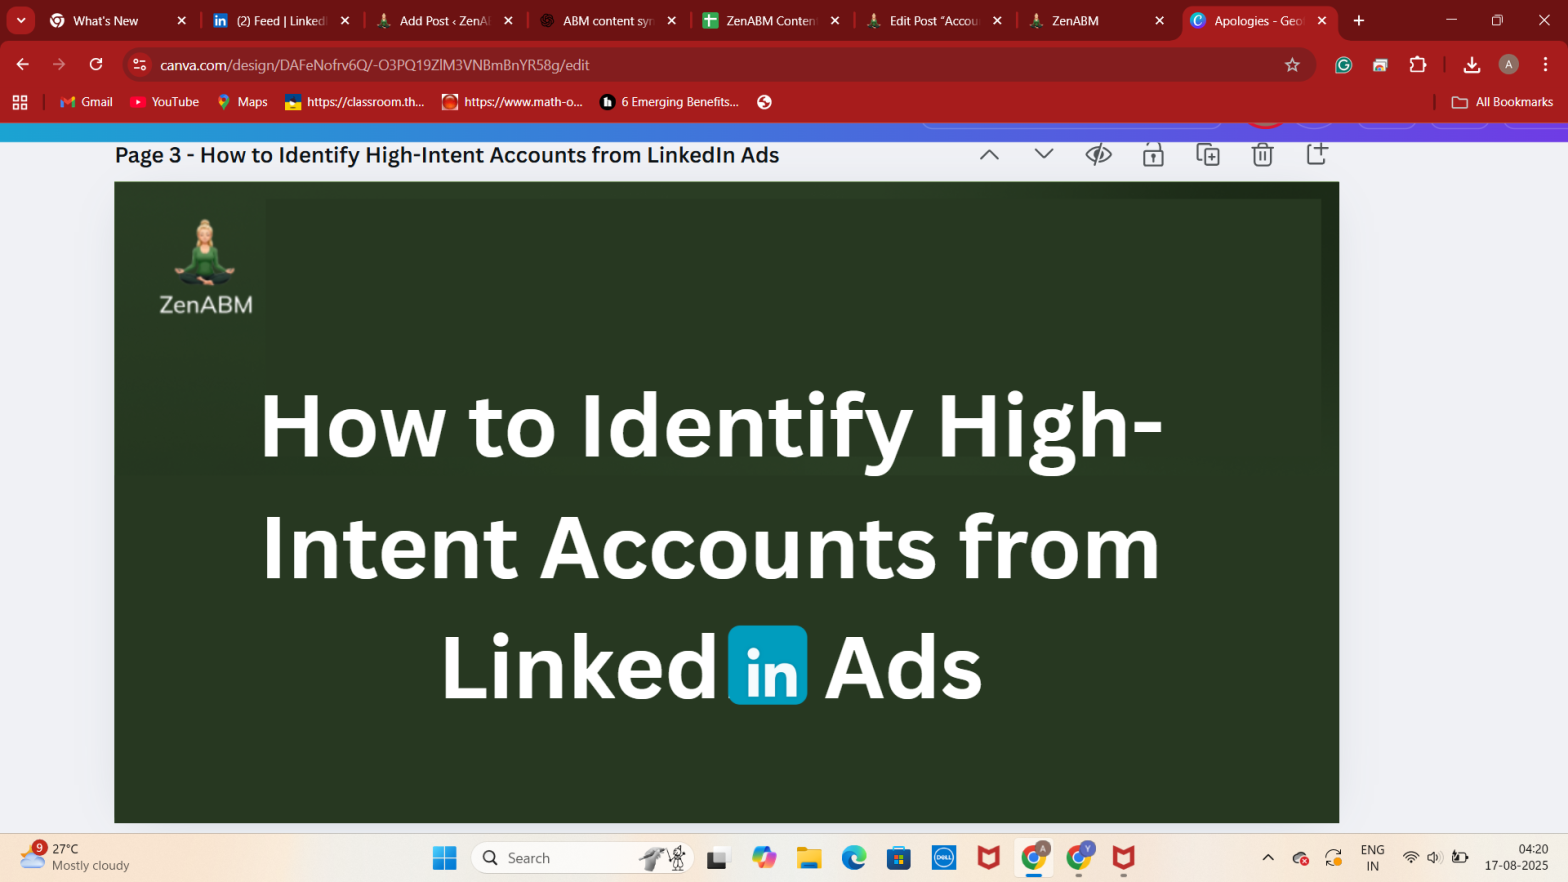Viewport: 1568px width, 882px height.
Task: Open the Extensions puzzle icon
Action: click(1418, 64)
